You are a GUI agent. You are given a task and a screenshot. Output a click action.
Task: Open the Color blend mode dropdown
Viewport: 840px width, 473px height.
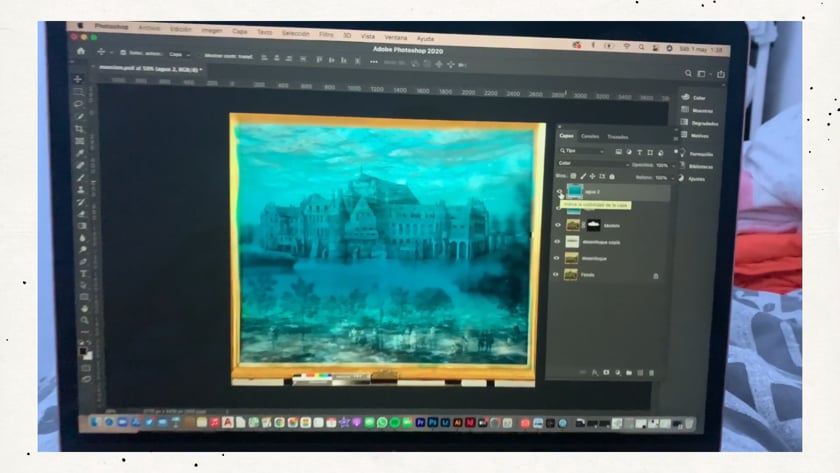(x=594, y=163)
